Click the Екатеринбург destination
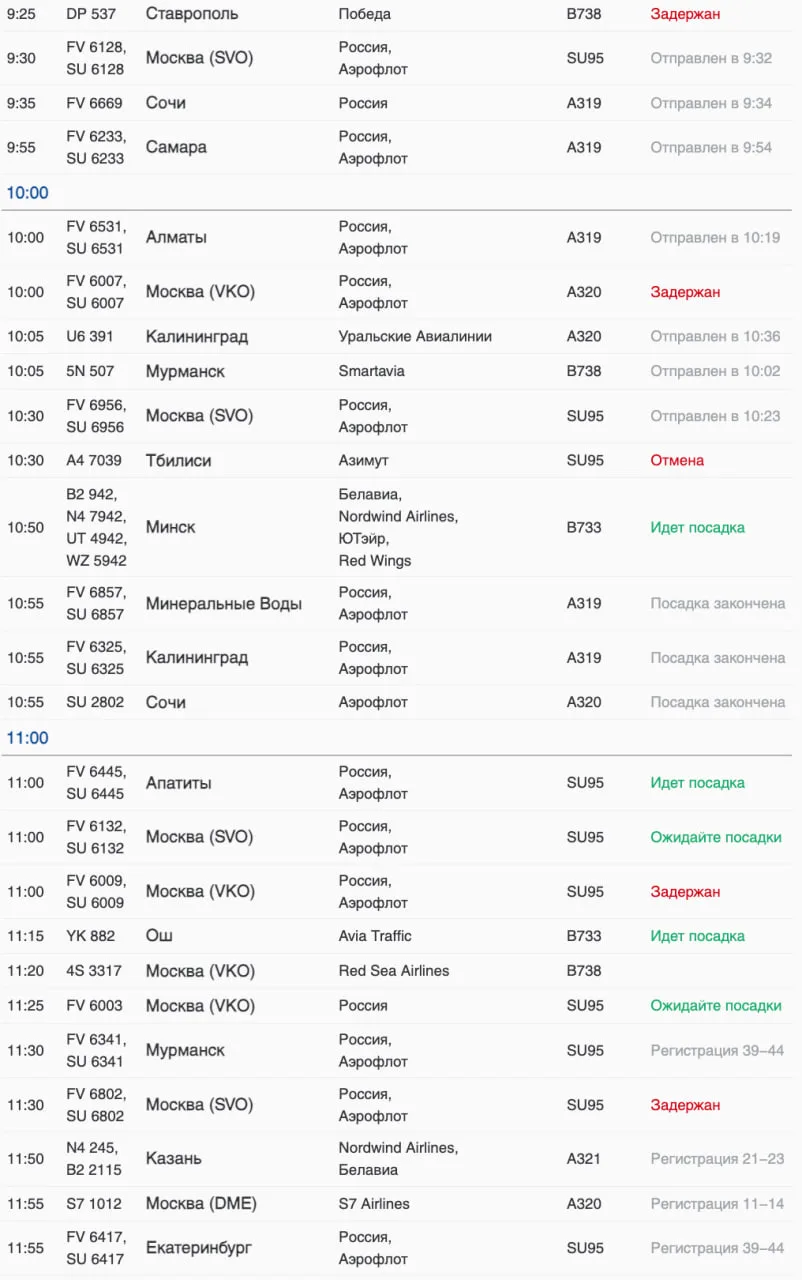Screen dimensions: 802x1280 pyautogui.click(x=198, y=1248)
